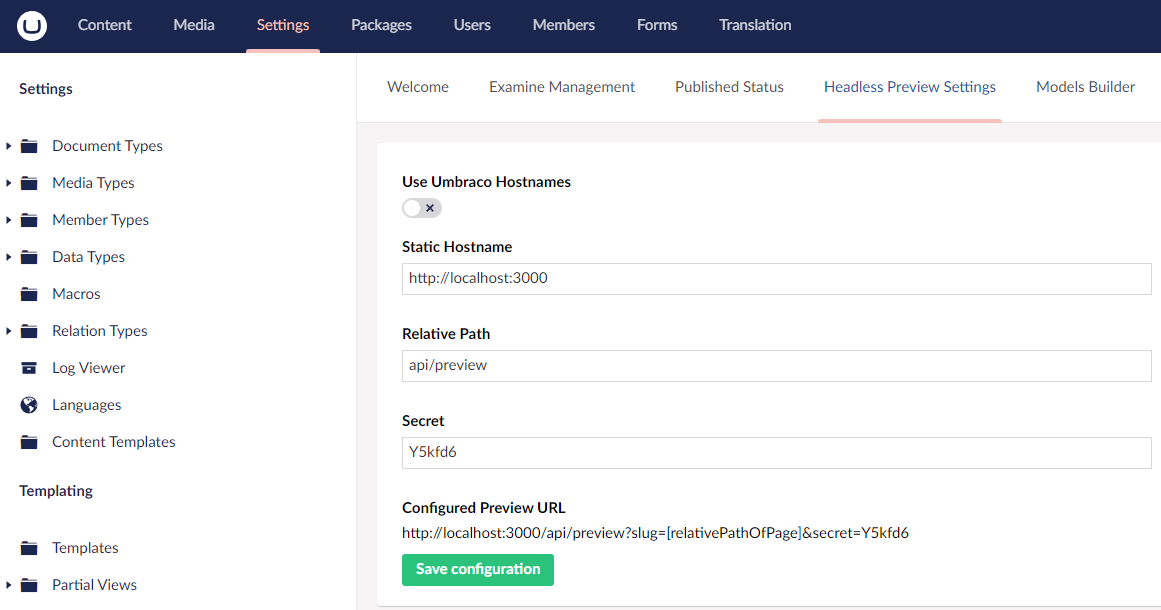Expand the Data Types tree node
Viewport: 1161px width, 610px height.
(8, 257)
